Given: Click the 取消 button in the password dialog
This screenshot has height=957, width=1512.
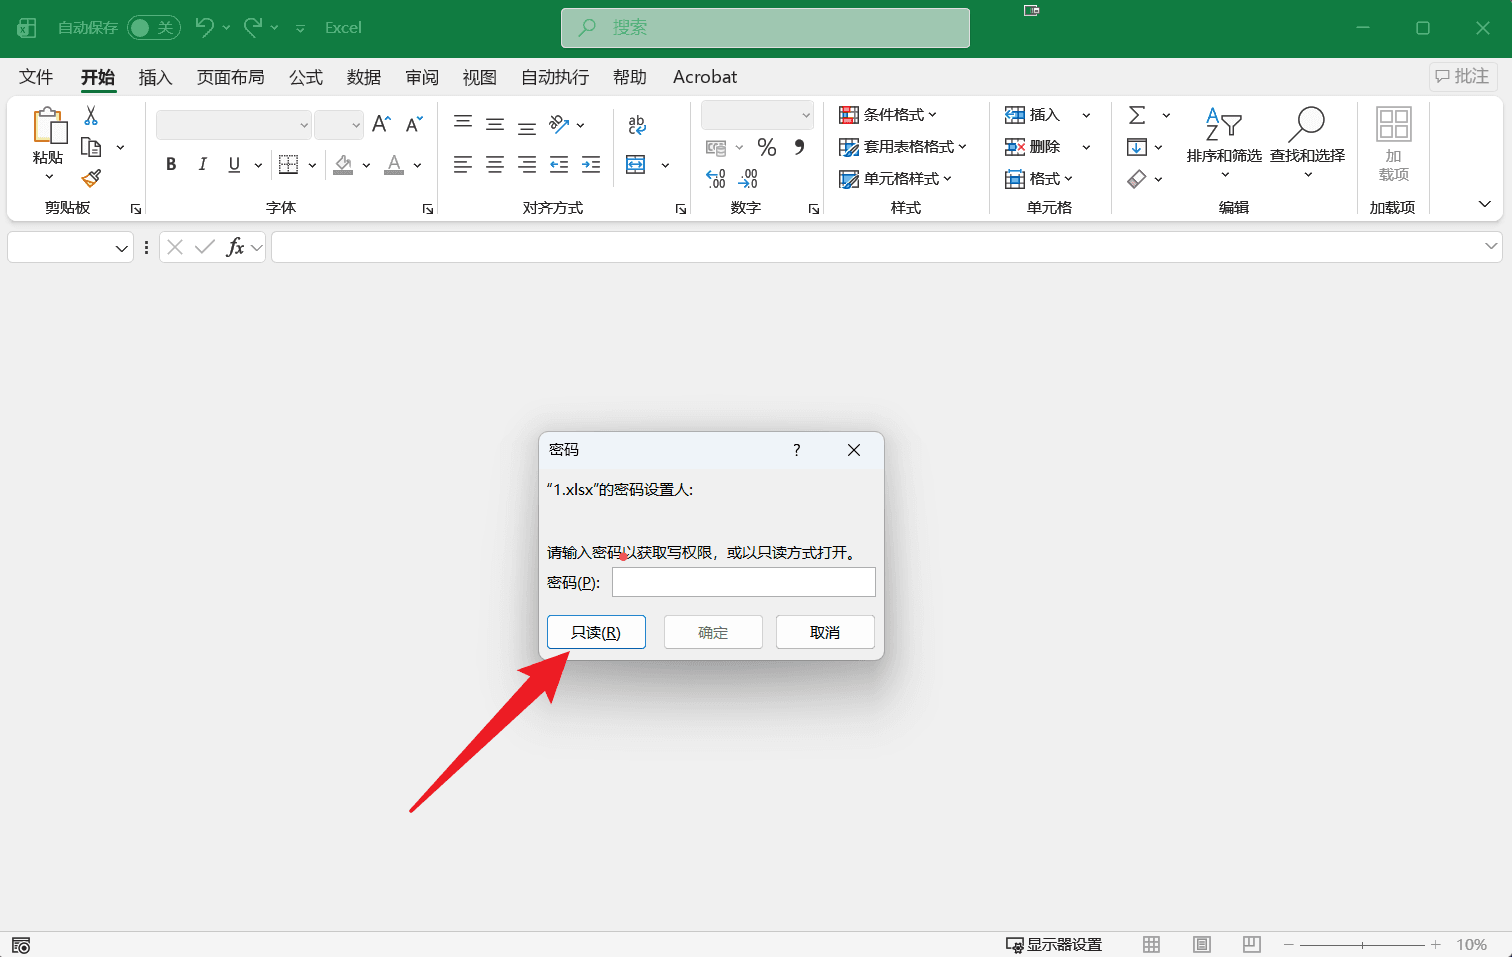Looking at the screenshot, I should click(x=825, y=632).
